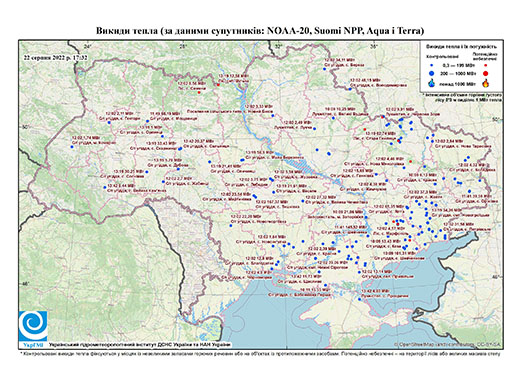Click the large blue circle in legend
The height and width of the screenshot is (368, 520).
point(432,73)
